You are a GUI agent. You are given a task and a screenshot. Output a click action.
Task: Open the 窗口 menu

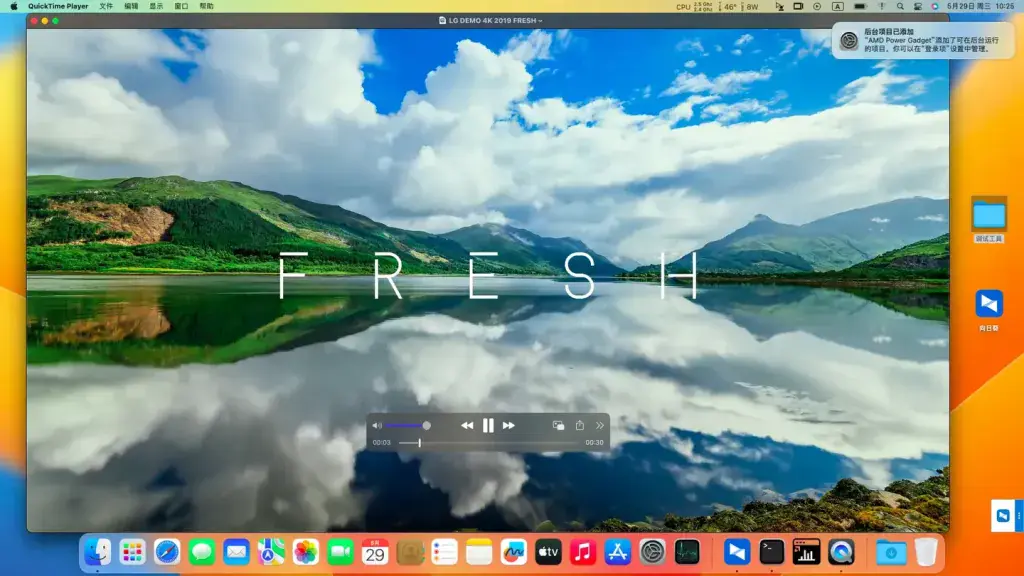(x=181, y=7)
